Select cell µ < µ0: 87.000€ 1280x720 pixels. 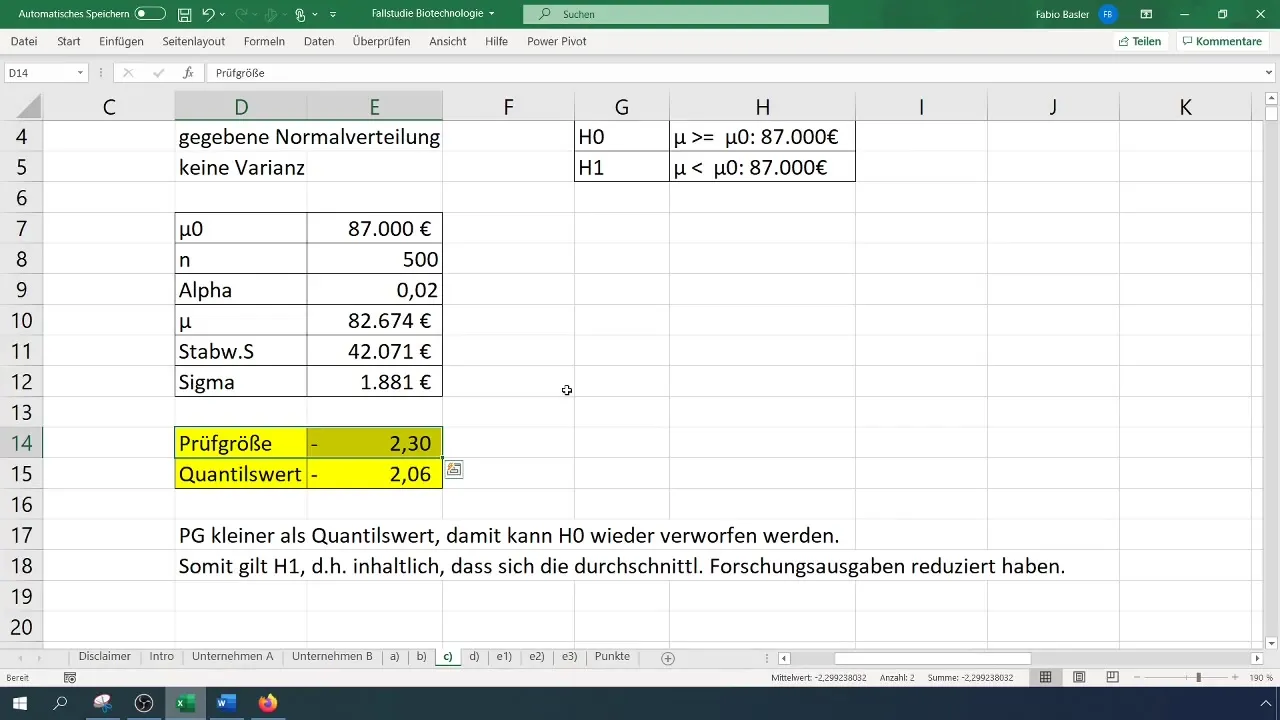(762, 168)
